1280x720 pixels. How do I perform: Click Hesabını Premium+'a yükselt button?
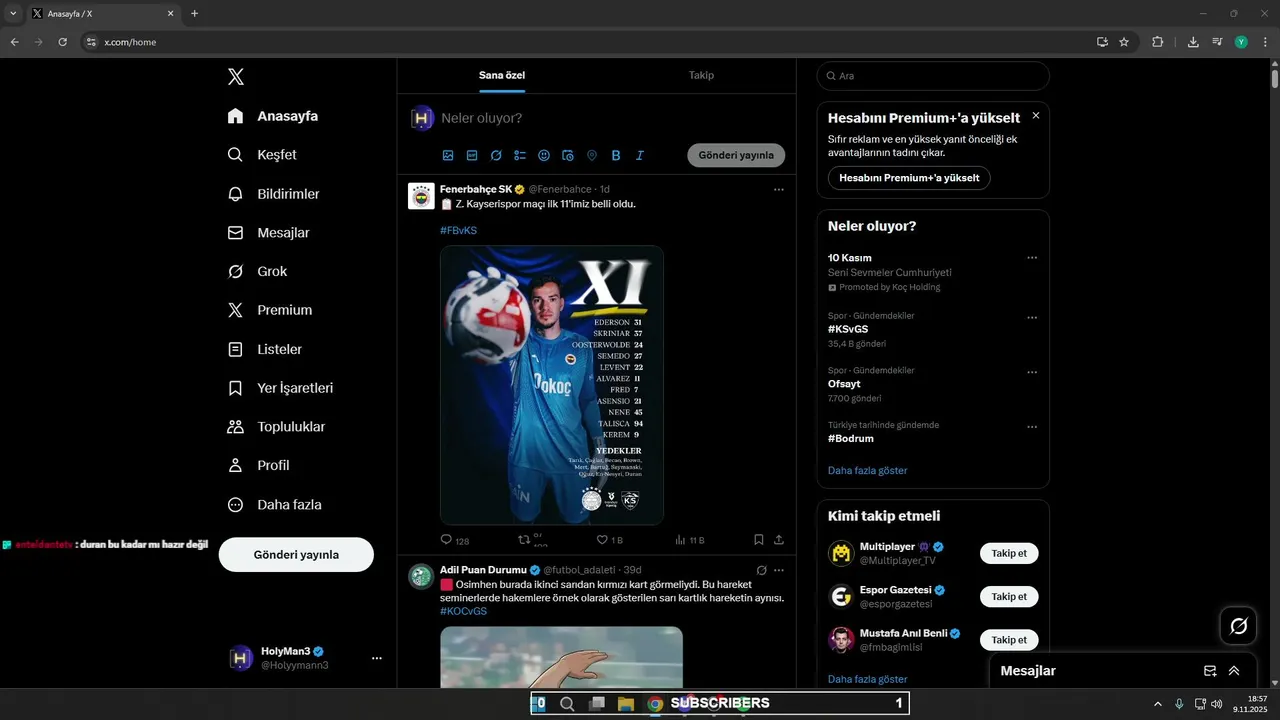point(909,178)
